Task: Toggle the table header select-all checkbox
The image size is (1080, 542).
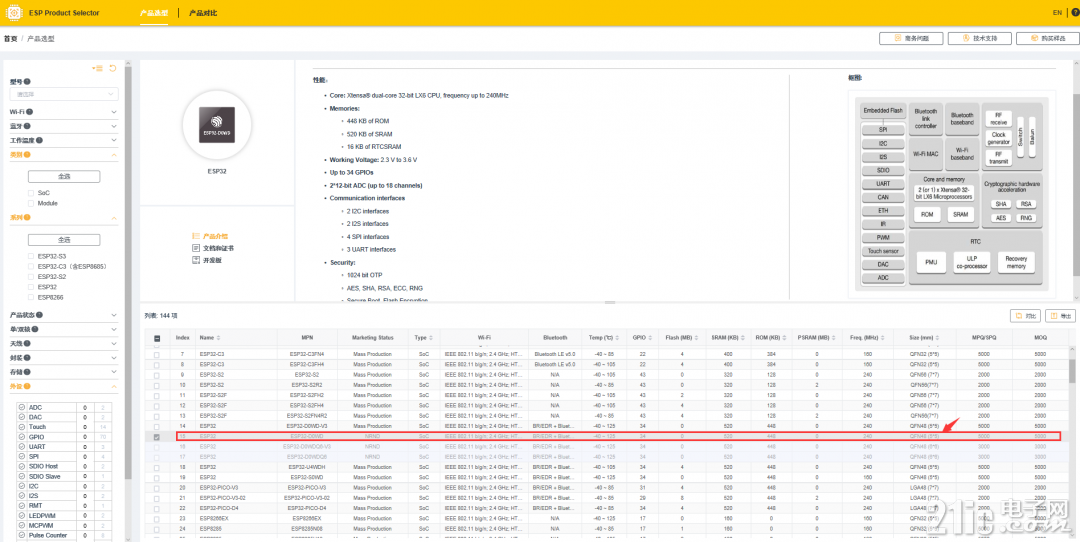Action: (x=156, y=338)
